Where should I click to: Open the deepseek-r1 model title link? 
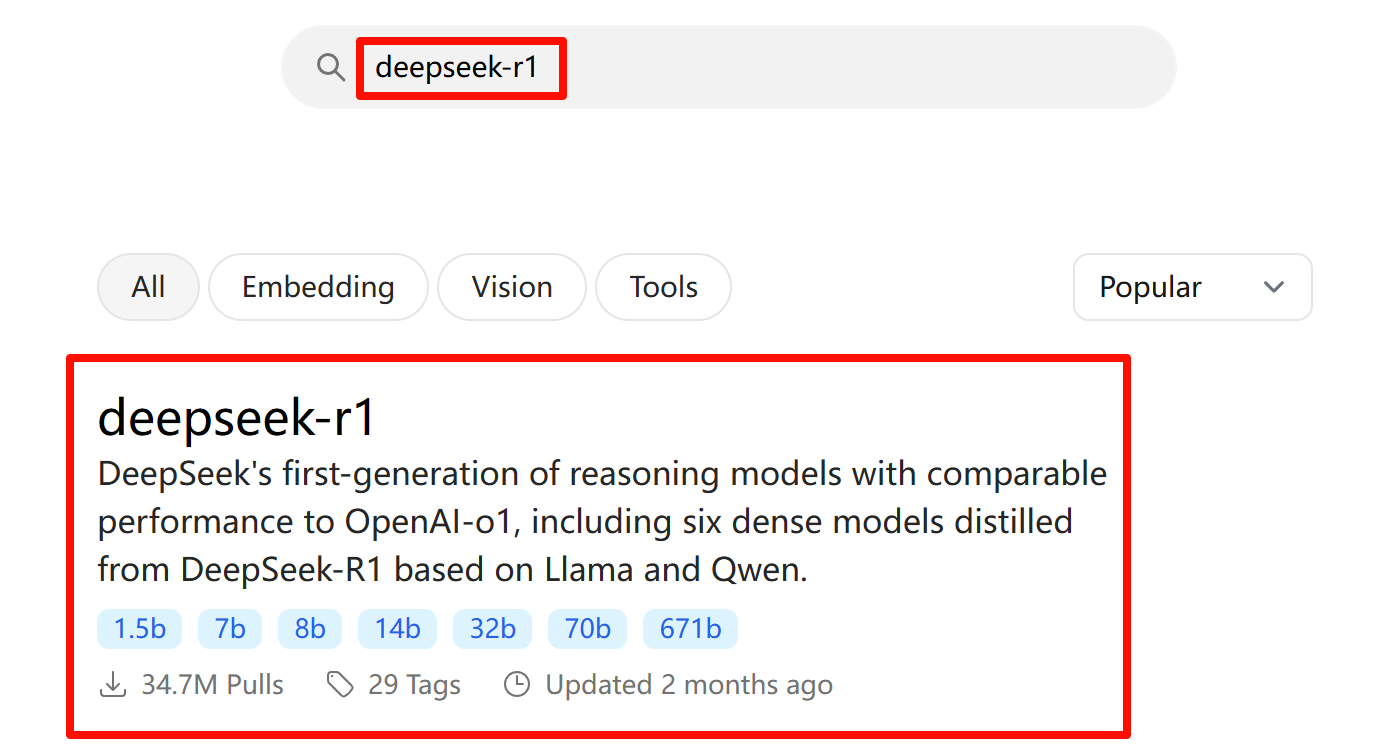coord(237,417)
